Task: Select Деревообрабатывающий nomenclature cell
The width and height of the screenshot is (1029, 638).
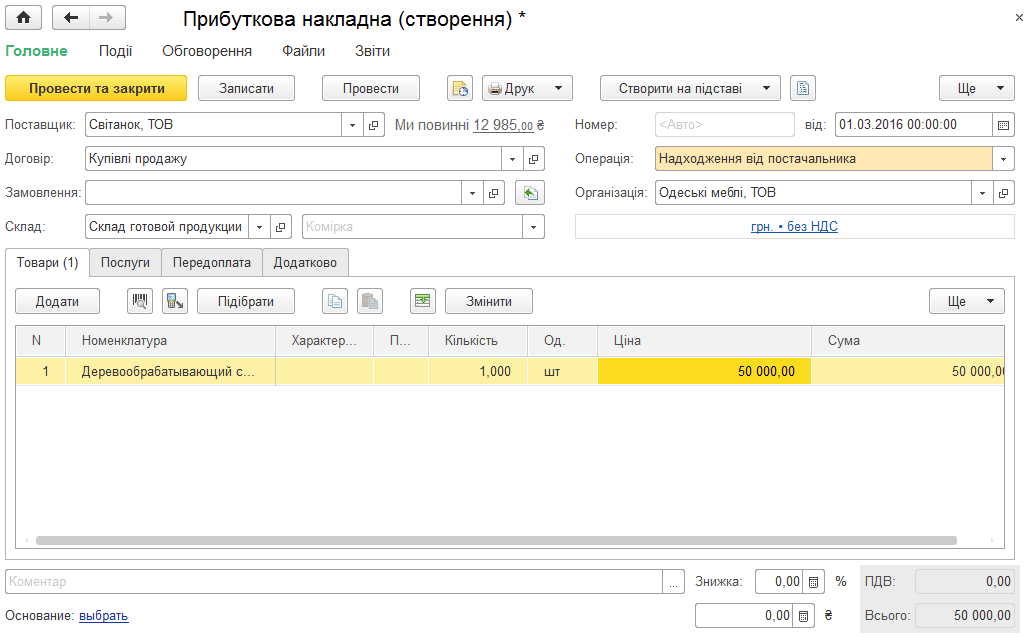Action: point(170,372)
